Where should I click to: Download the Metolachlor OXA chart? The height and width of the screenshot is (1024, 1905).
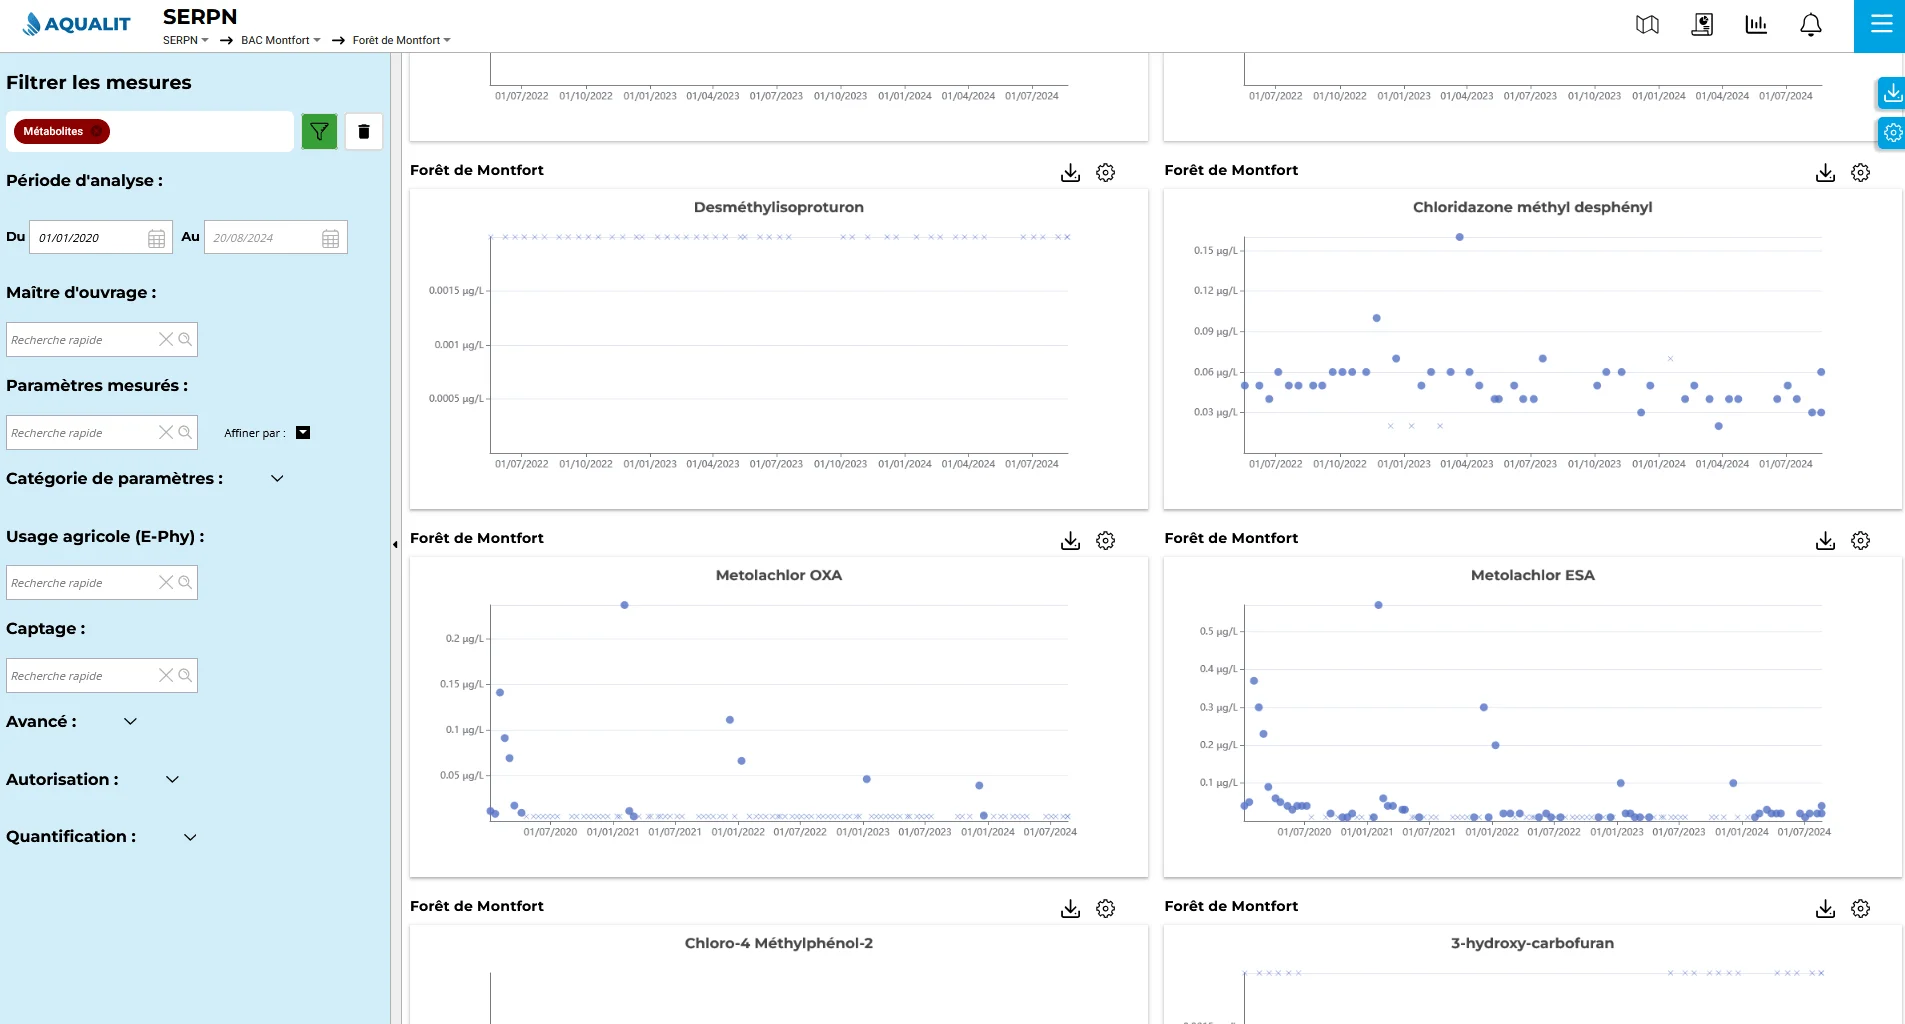point(1070,540)
